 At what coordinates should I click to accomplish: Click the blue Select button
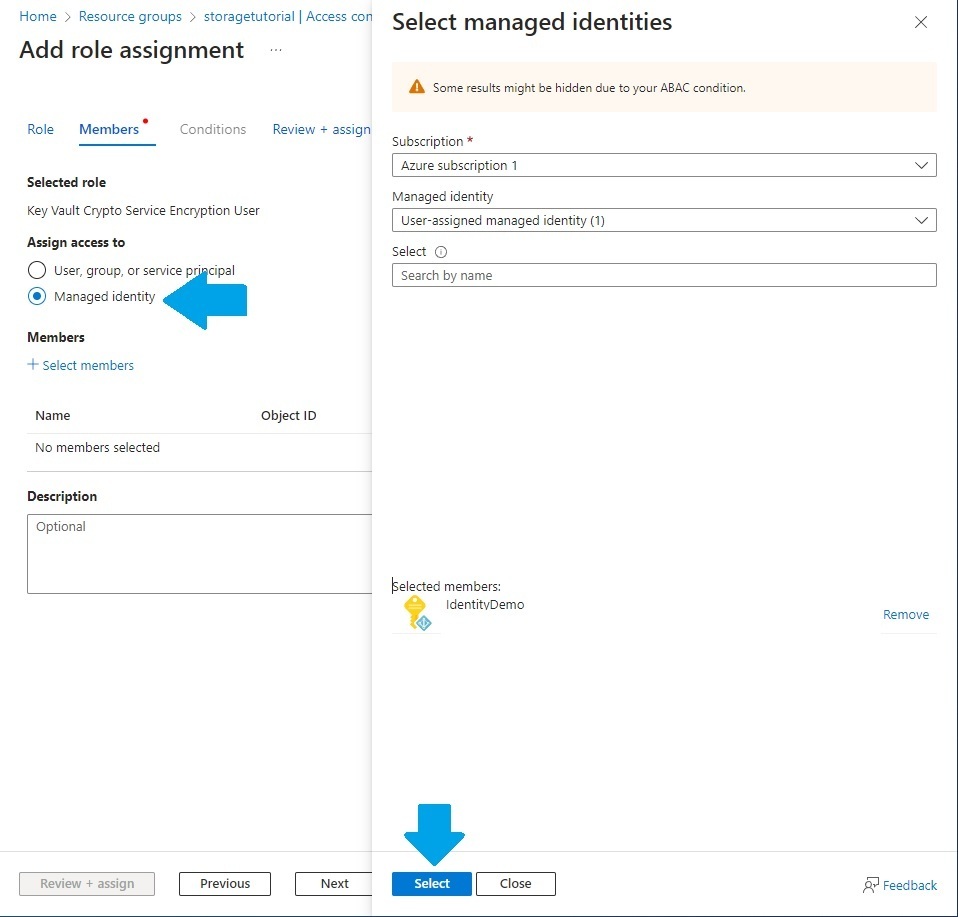click(x=431, y=883)
